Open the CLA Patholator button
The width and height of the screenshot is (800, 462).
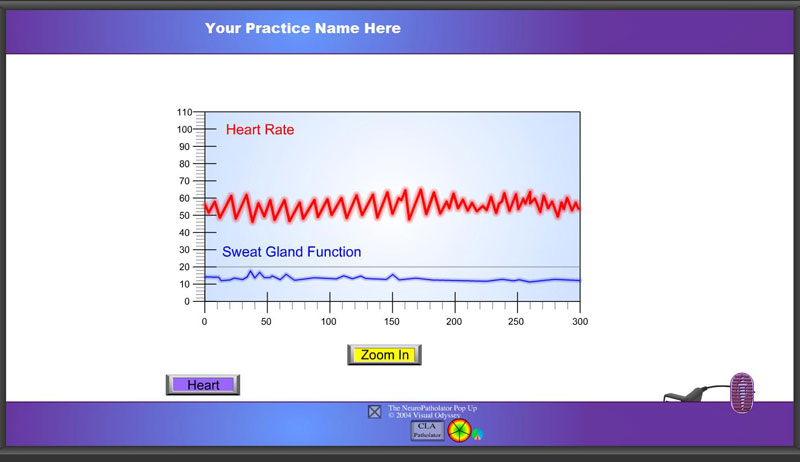pyautogui.click(x=428, y=431)
